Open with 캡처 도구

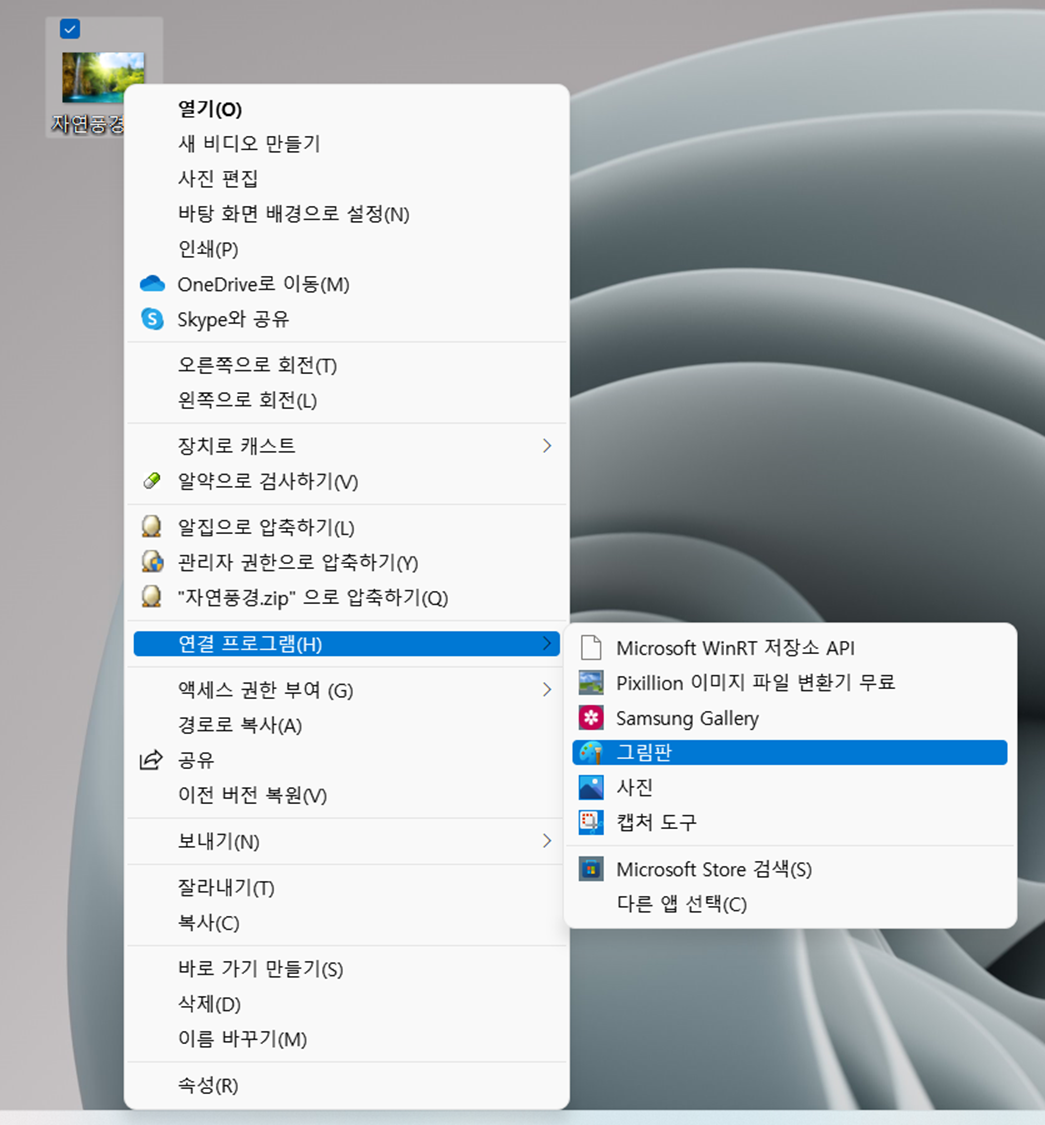(789, 822)
